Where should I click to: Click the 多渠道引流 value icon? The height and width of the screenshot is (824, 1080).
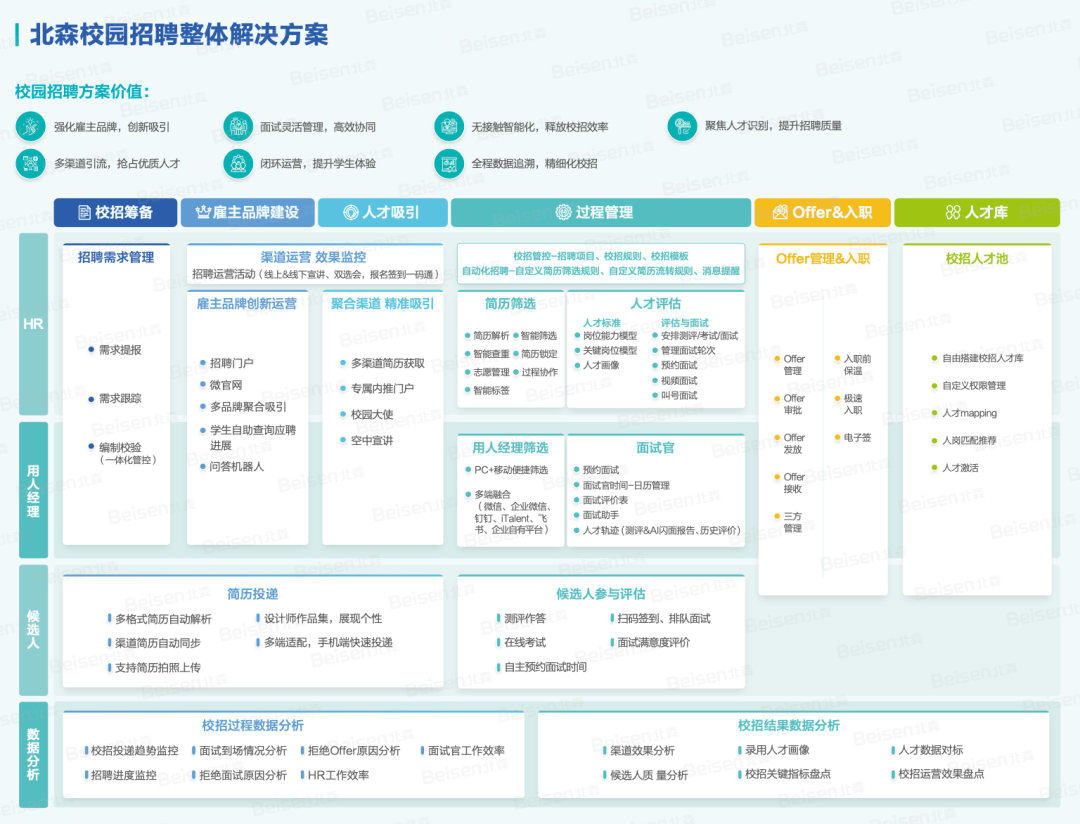point(30,164)
